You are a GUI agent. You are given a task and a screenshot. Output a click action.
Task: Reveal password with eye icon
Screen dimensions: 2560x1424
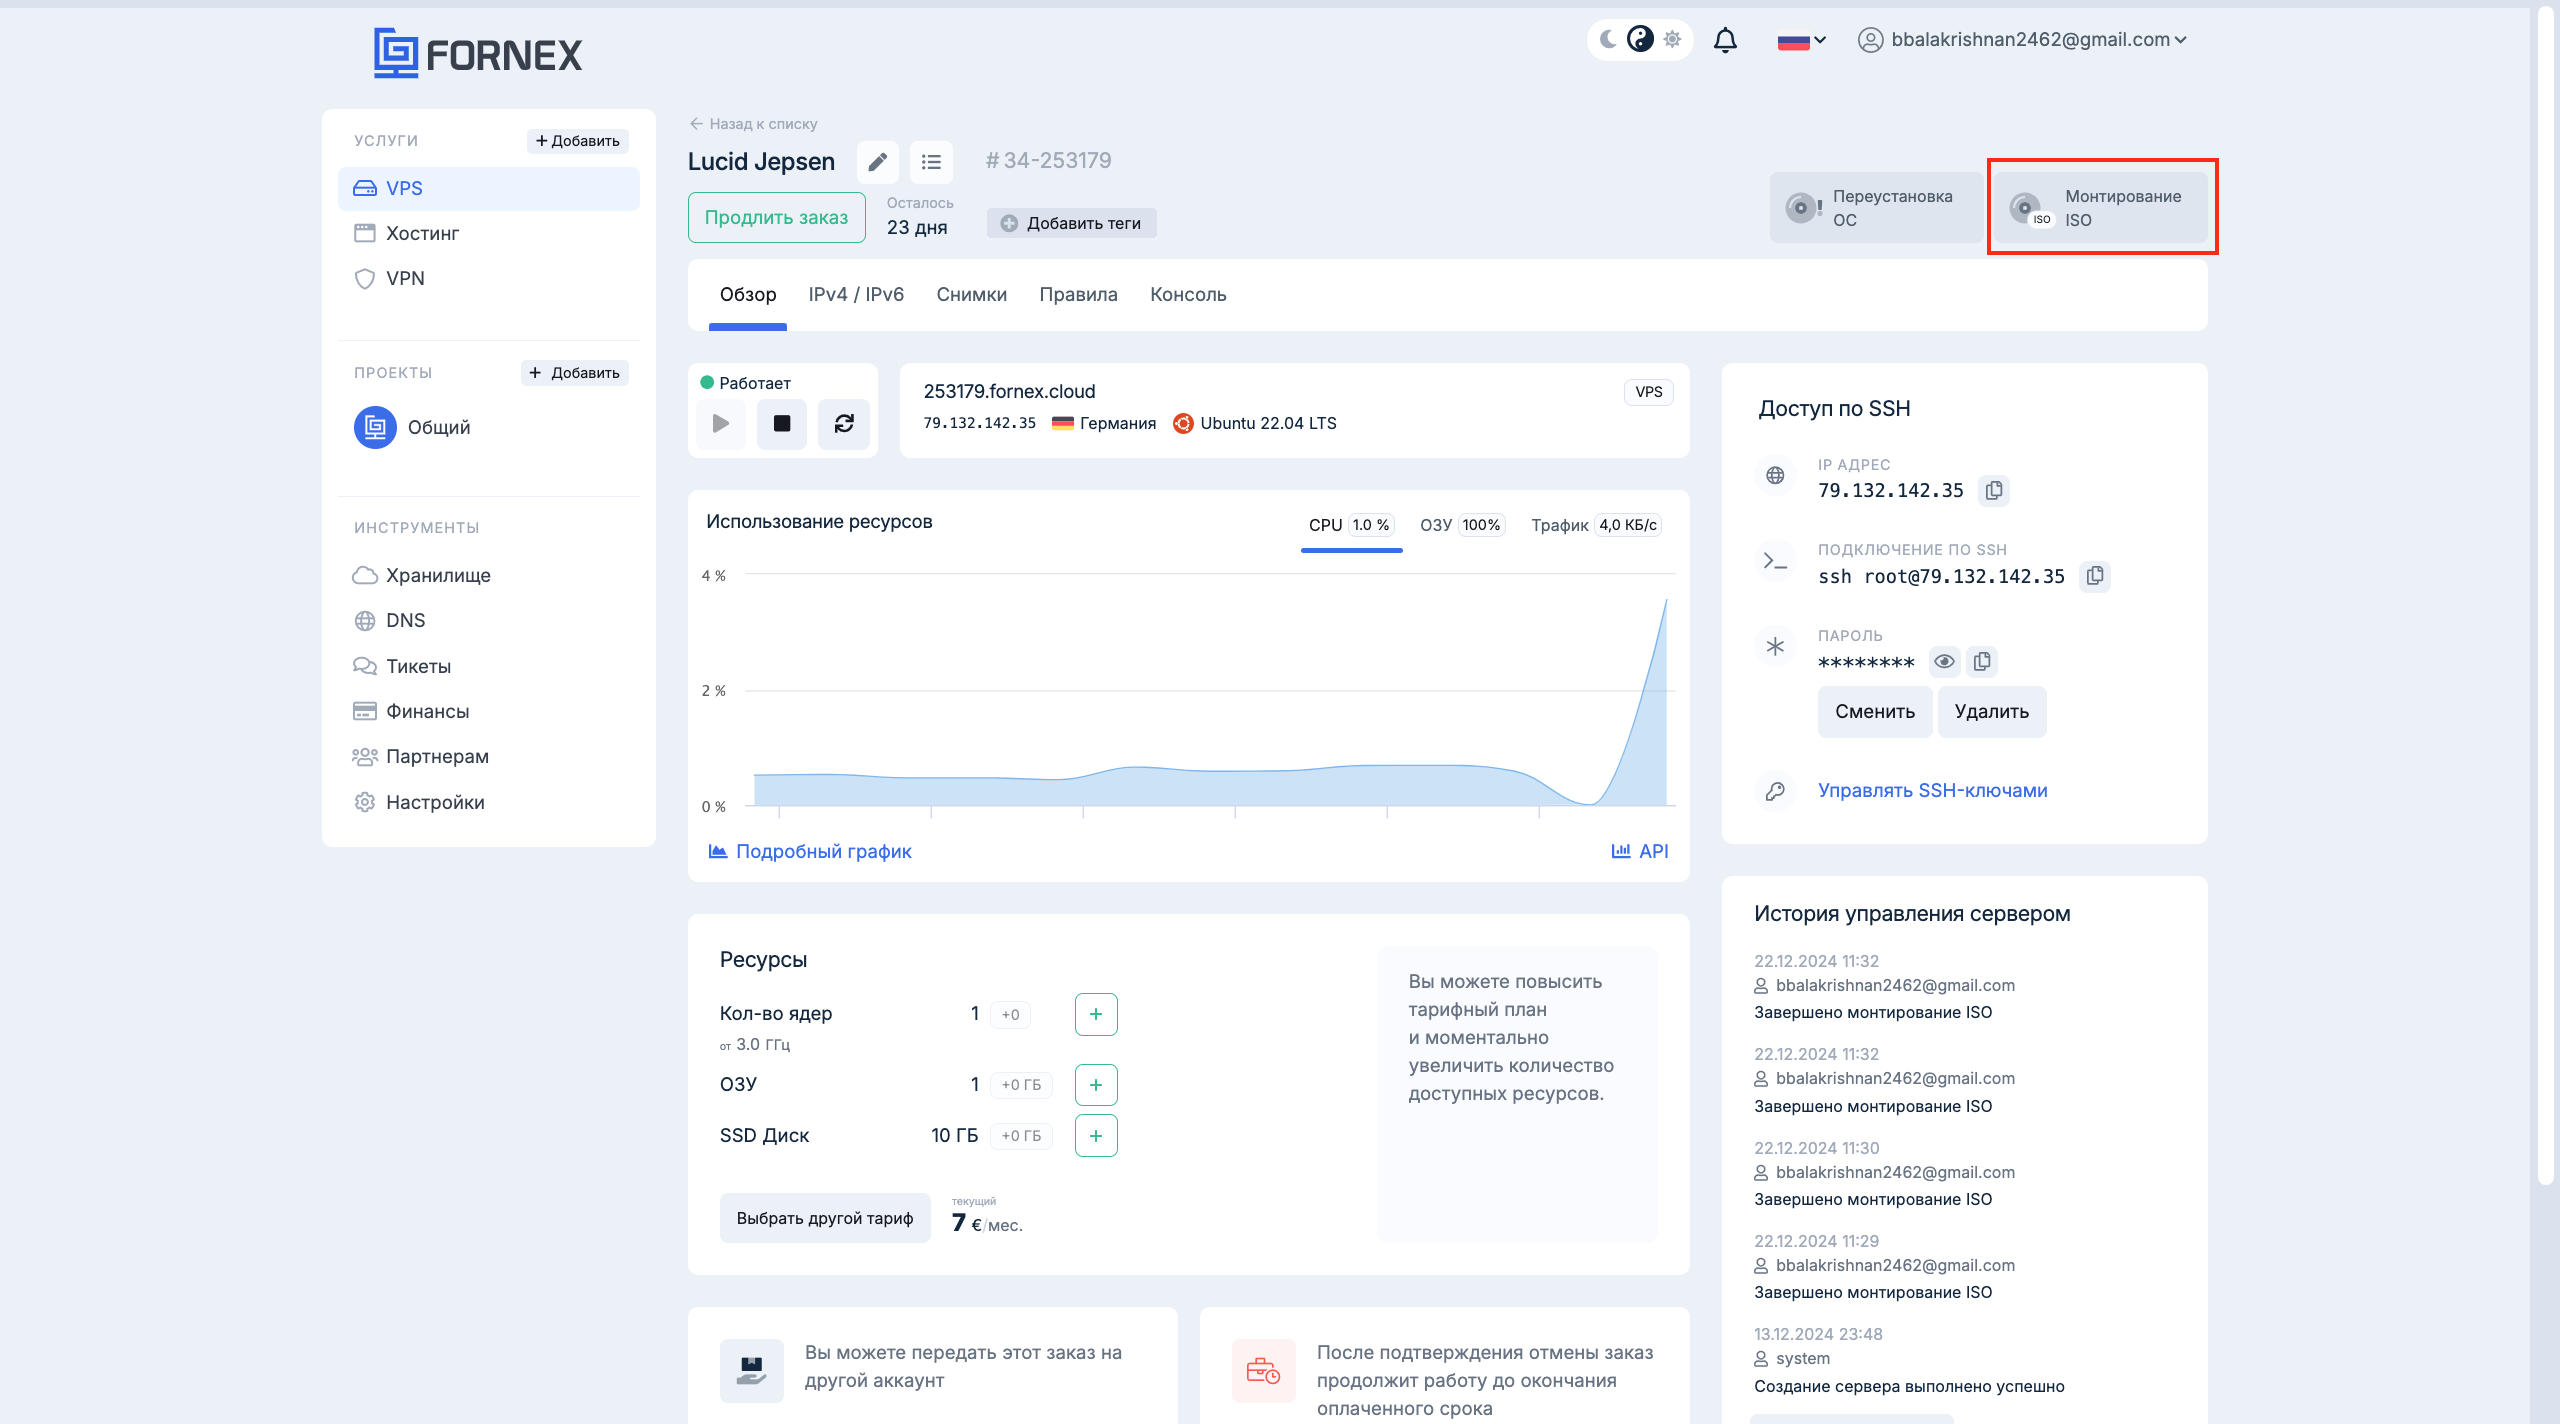(1944, 662)
